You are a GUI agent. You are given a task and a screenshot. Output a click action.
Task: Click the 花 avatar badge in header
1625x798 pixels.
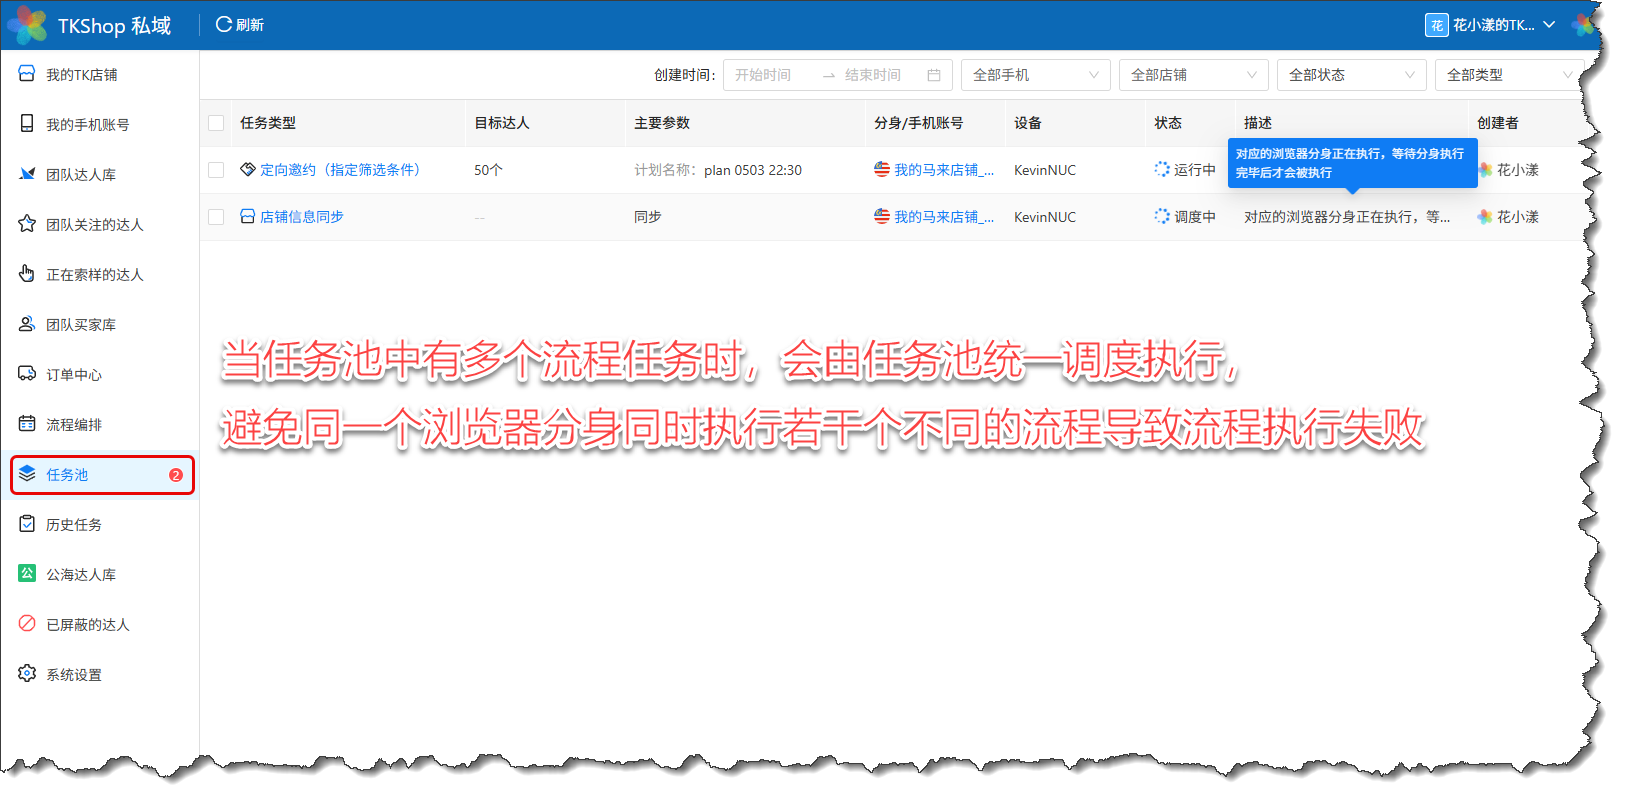click(x=1437, y=25)
